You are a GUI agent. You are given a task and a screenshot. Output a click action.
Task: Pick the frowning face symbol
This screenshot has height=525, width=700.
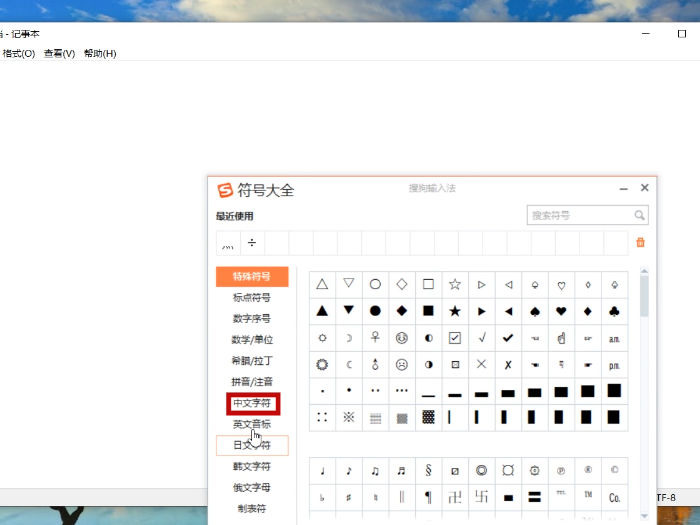pos(402,365)
